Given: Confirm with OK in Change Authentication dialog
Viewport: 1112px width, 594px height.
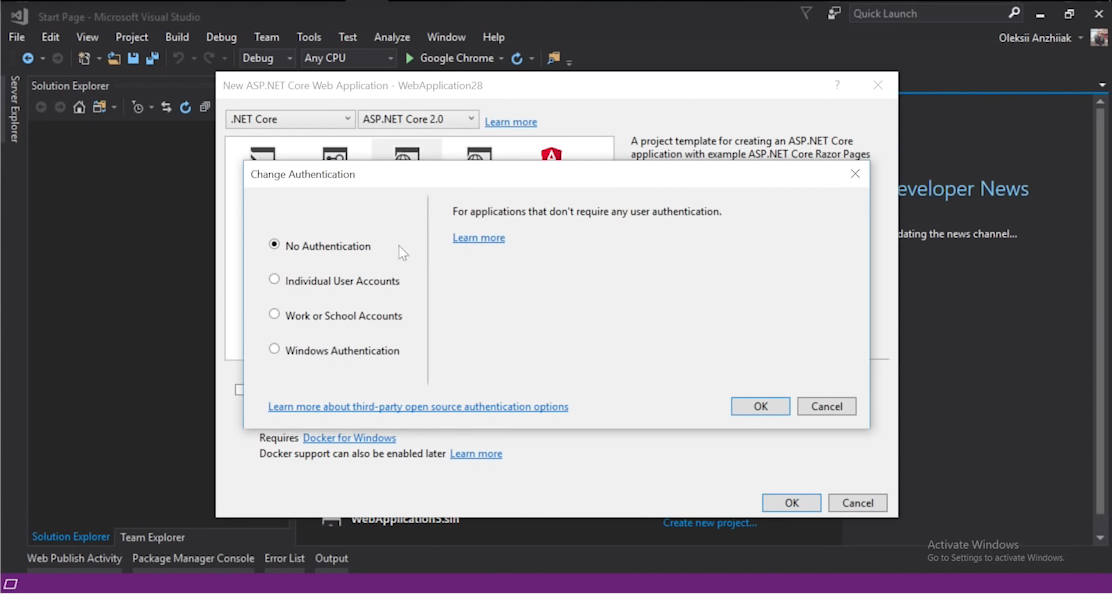Looking at the screenshot, I should click(760, 406).
